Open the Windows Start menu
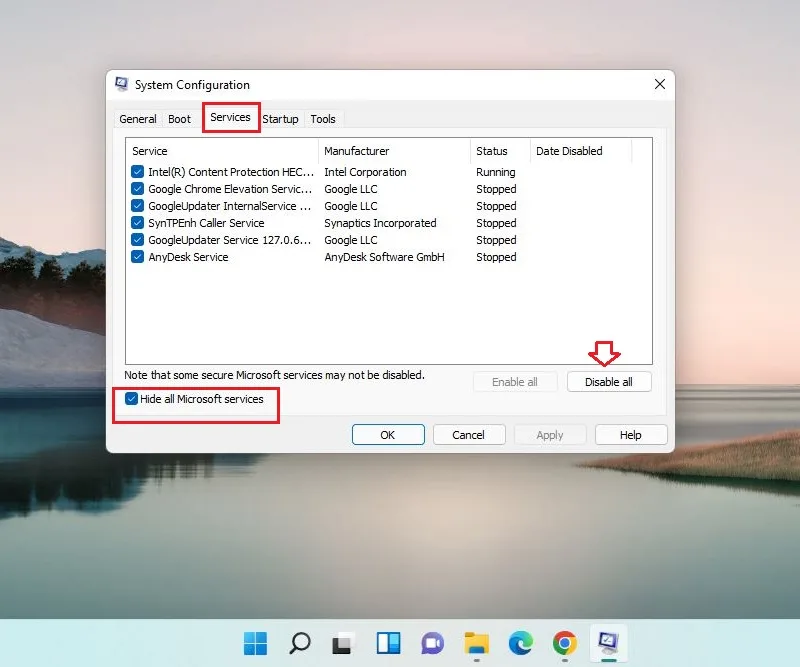Screen dimensions: 800x667 (256, 643)
